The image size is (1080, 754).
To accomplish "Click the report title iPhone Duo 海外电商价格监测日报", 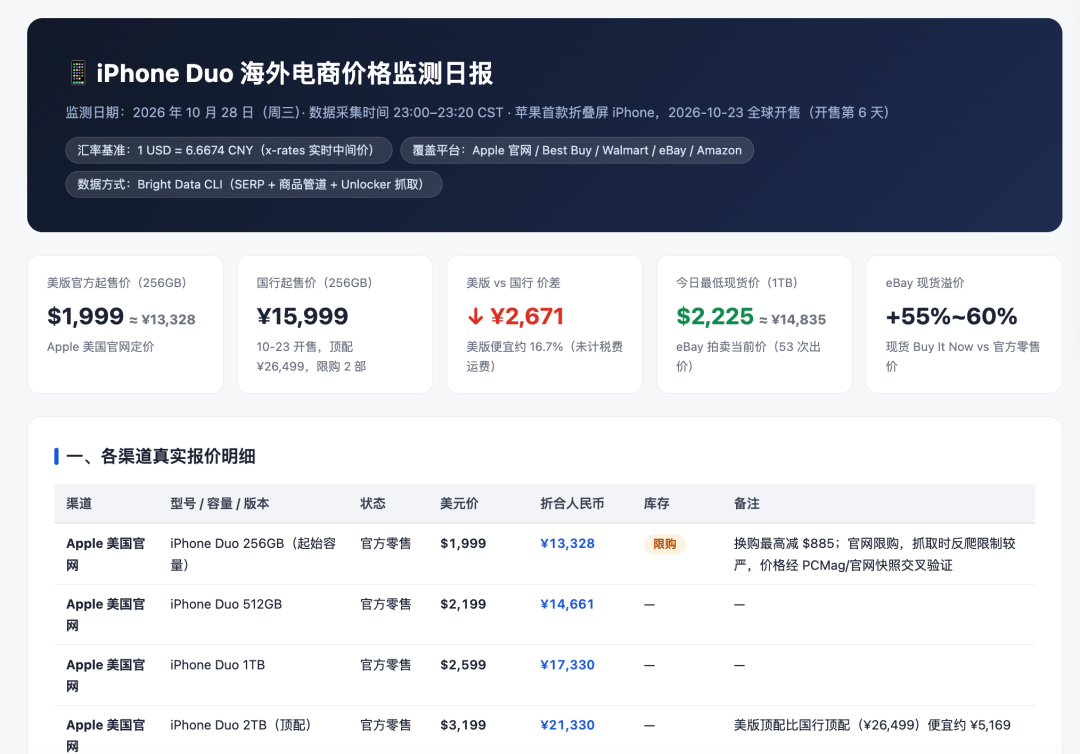I will (295, 73).
